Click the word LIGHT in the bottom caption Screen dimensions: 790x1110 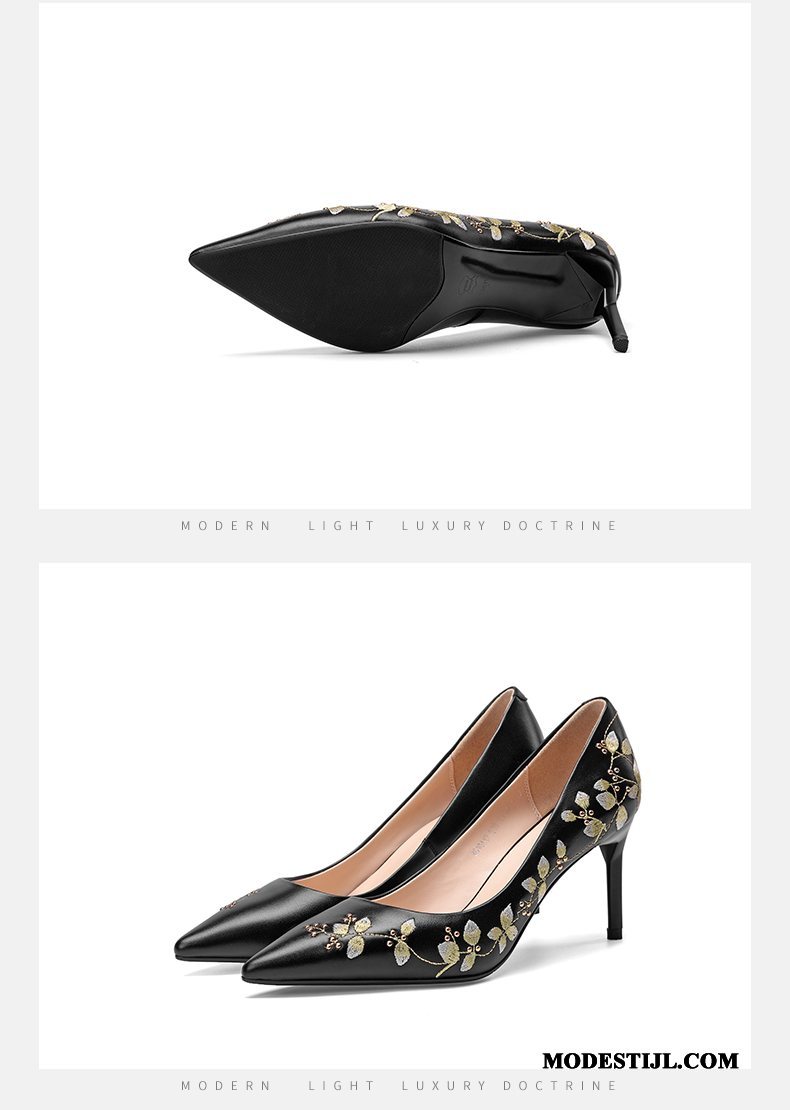coord(341,1085)
